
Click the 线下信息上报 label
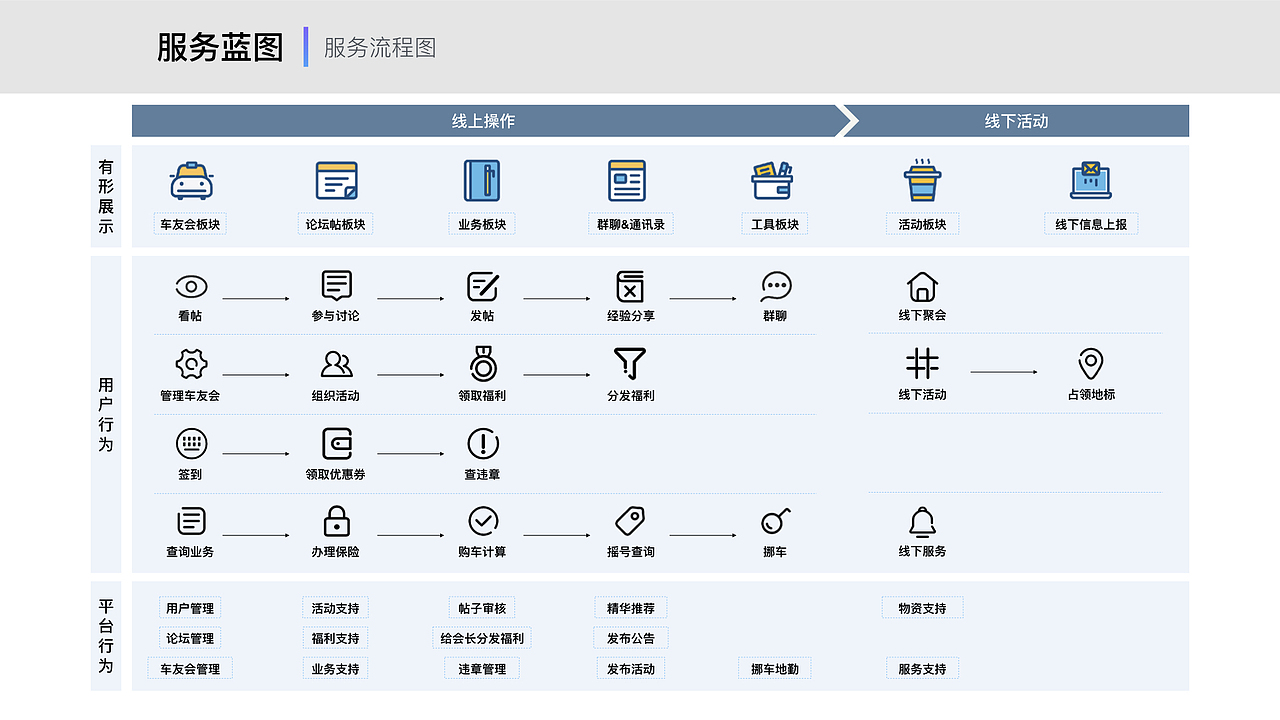pyautogui.click(x=1091, y=224)
